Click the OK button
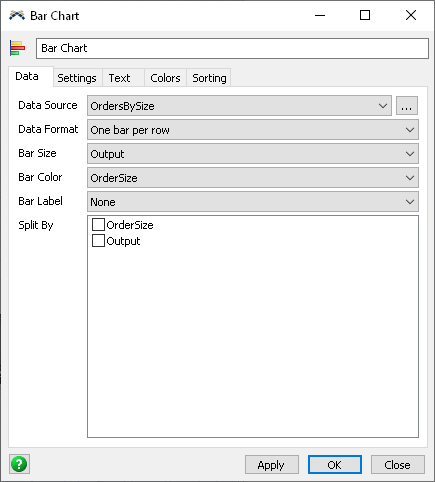 coord(335,464)
